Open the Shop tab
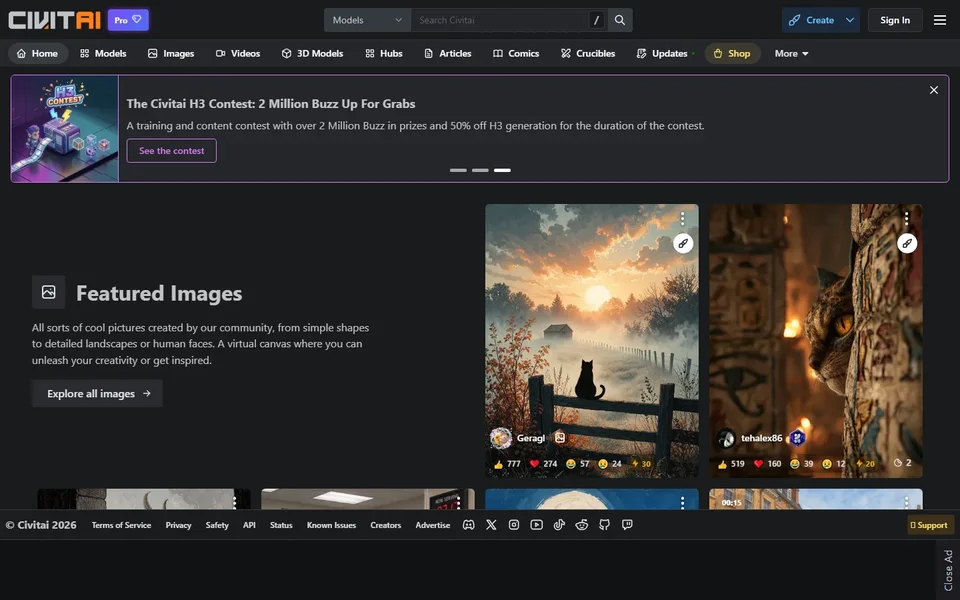960x600 pixels. [732, 53]
